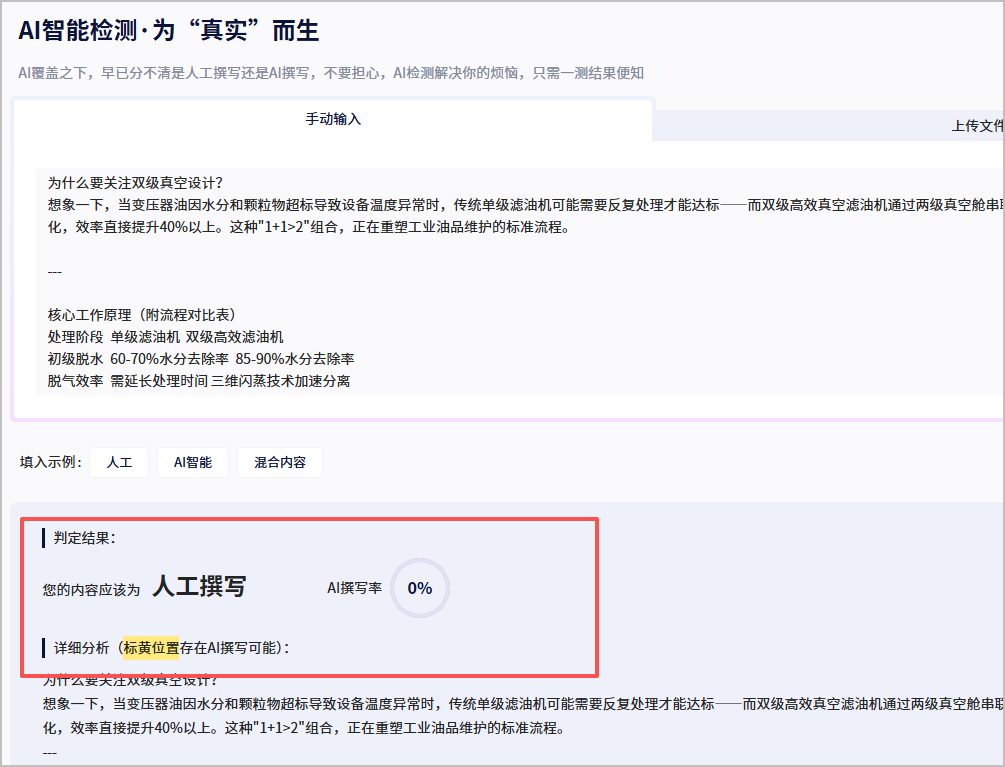The image size is (1005, 767).
Task: Click the gray subtitle under the page title
Action: (x=330, y=73)
